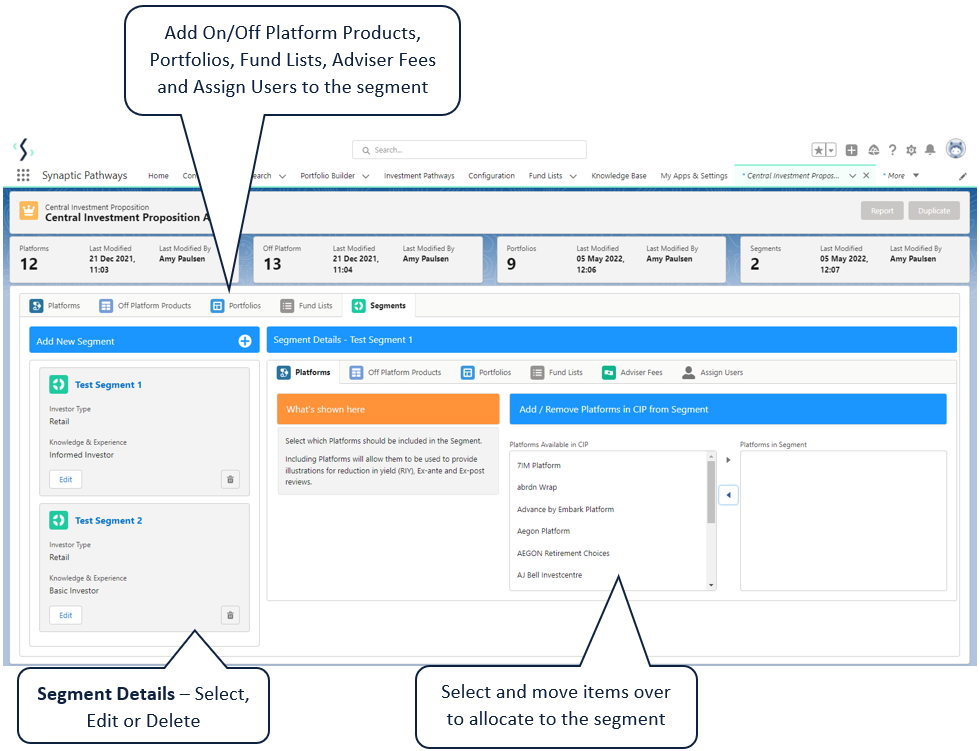Move selected platform right into segment
This screenshot has width=979, height=751.
click(x=728, y=460)
